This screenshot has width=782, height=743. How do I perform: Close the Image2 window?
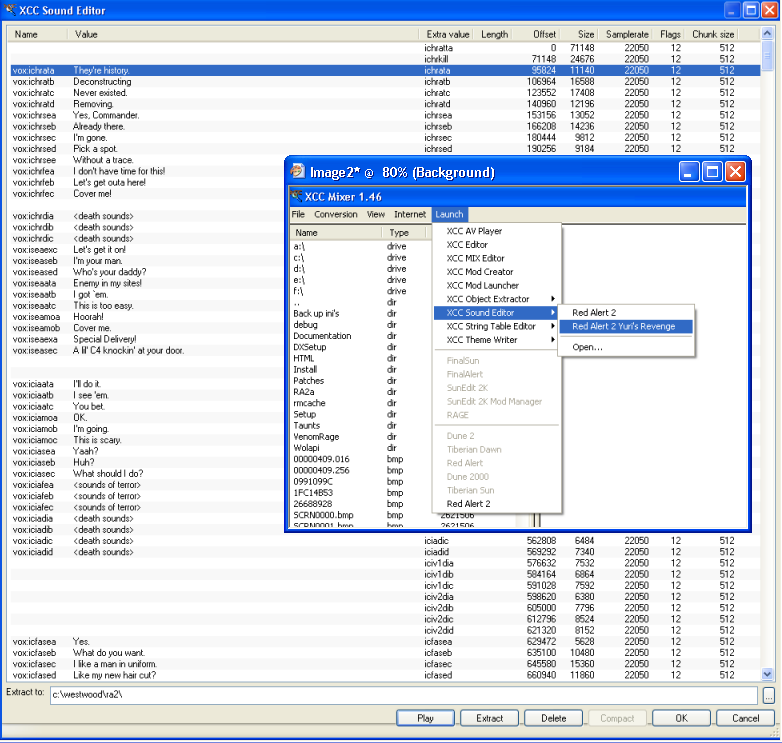pos(735,172)
